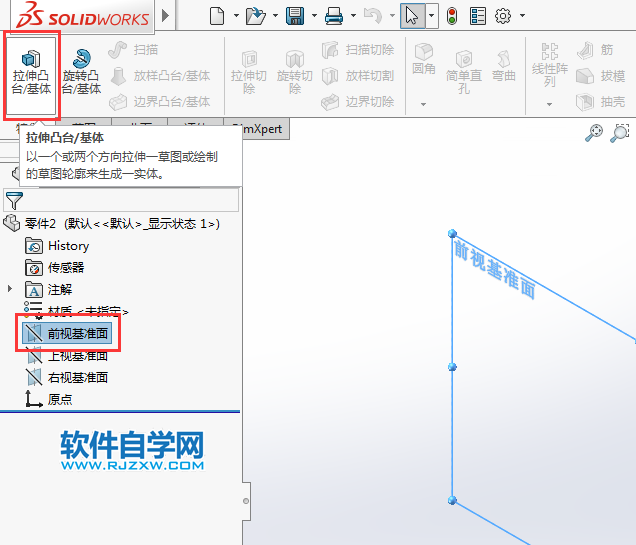Save using the floppy disk icon

tap(295, 15)
